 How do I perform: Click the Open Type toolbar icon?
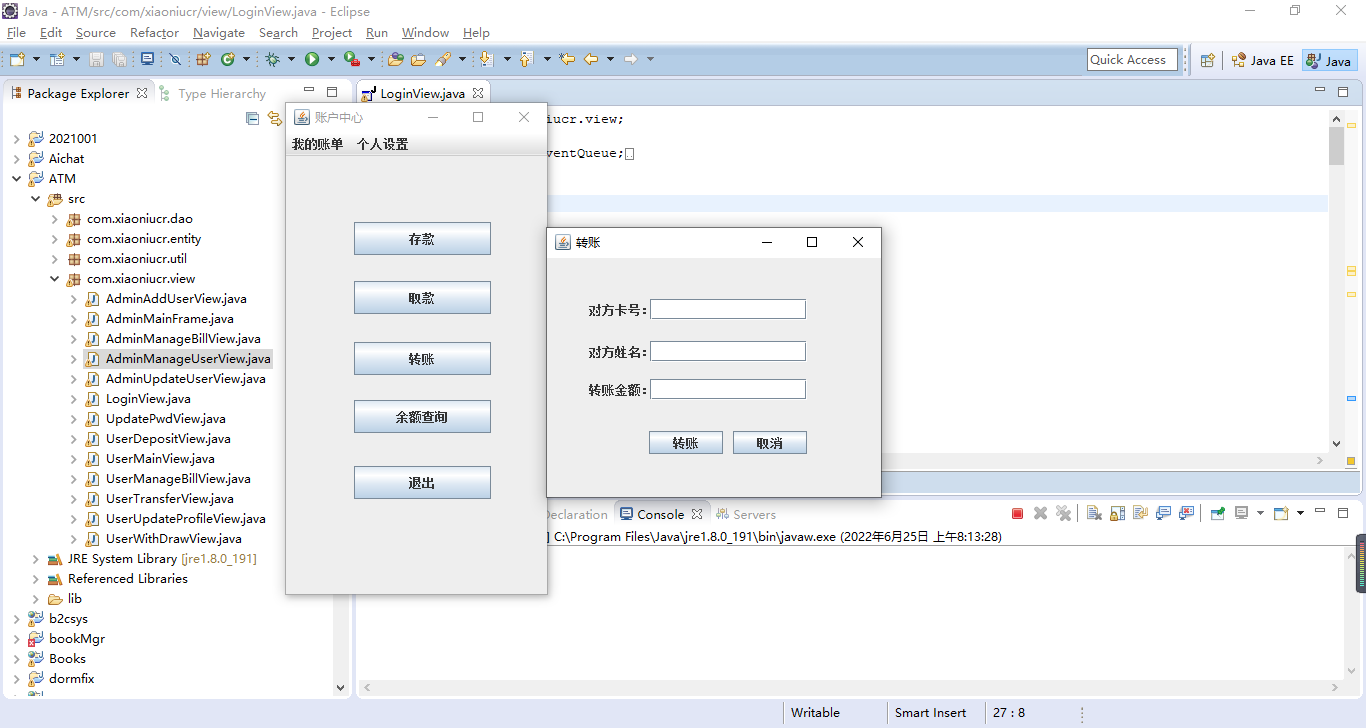396,59
